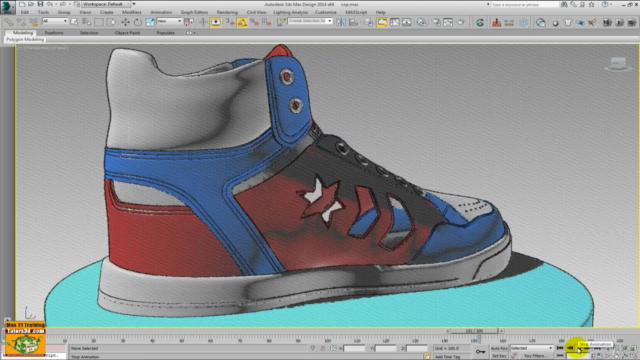The image size is (640, 360).
Task: Open the Help menu
Action: coord(380,12)
